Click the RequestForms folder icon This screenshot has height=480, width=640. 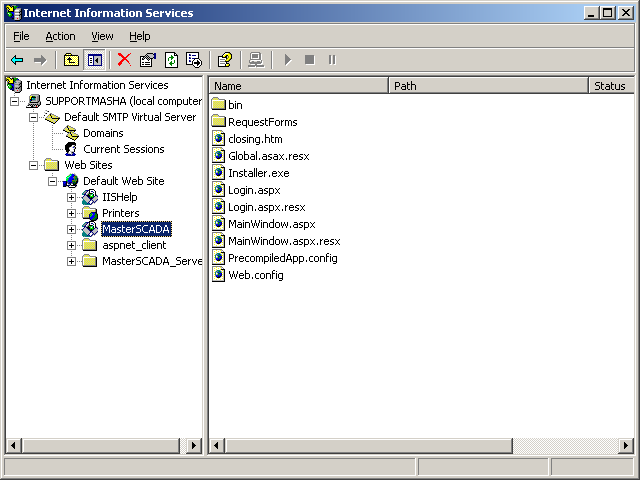coord(218,122)
